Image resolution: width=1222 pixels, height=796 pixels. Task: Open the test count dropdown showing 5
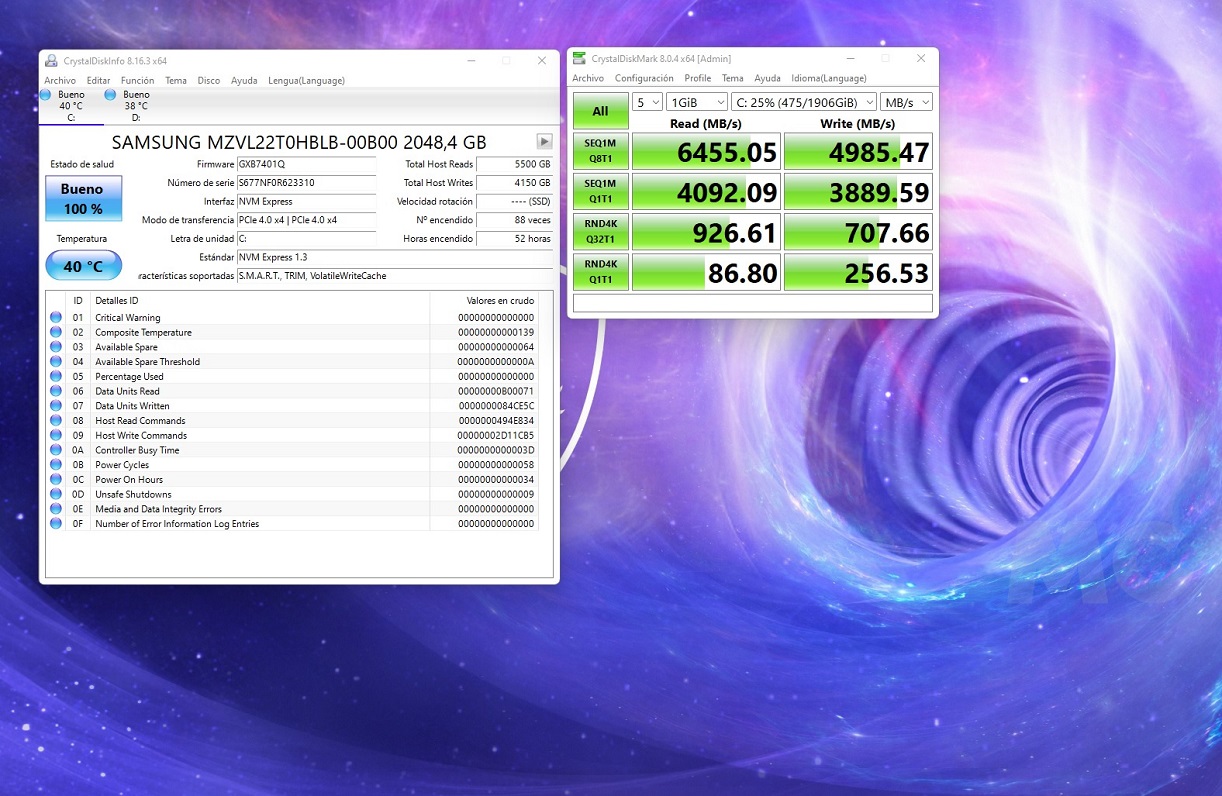[647, 102]
